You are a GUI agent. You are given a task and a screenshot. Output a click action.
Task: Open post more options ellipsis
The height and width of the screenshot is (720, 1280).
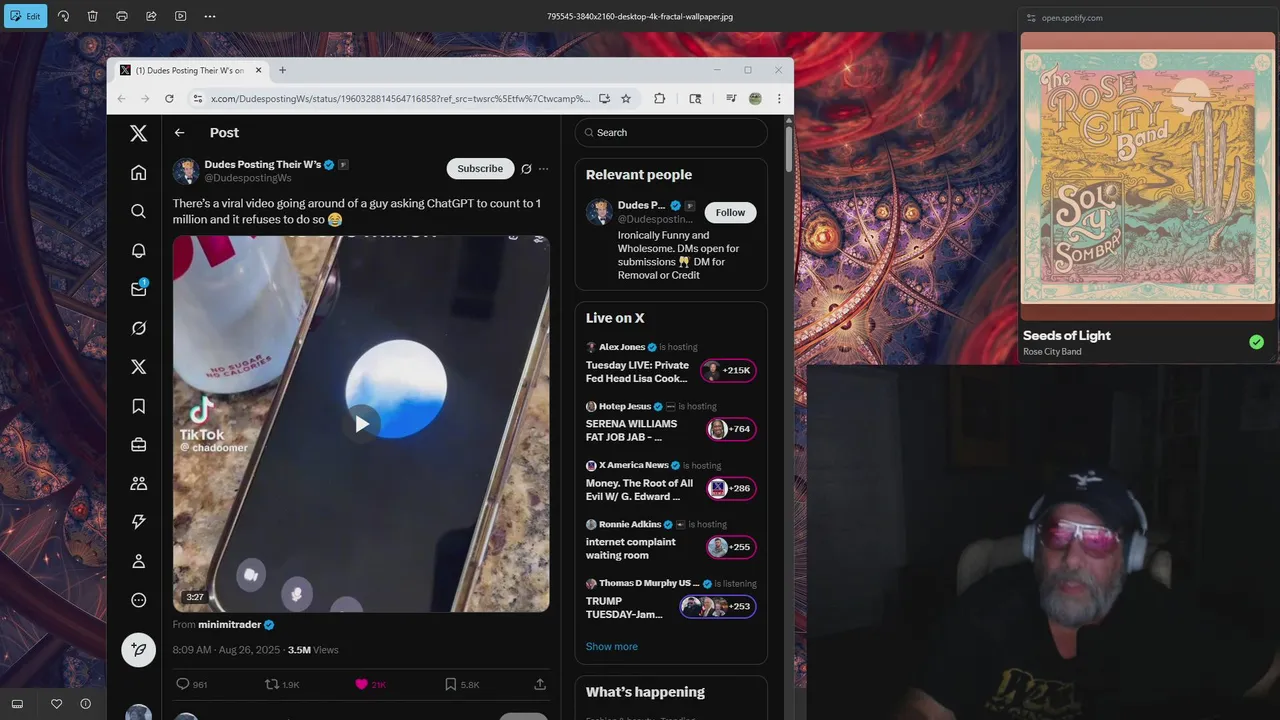(x=543, y=169)
